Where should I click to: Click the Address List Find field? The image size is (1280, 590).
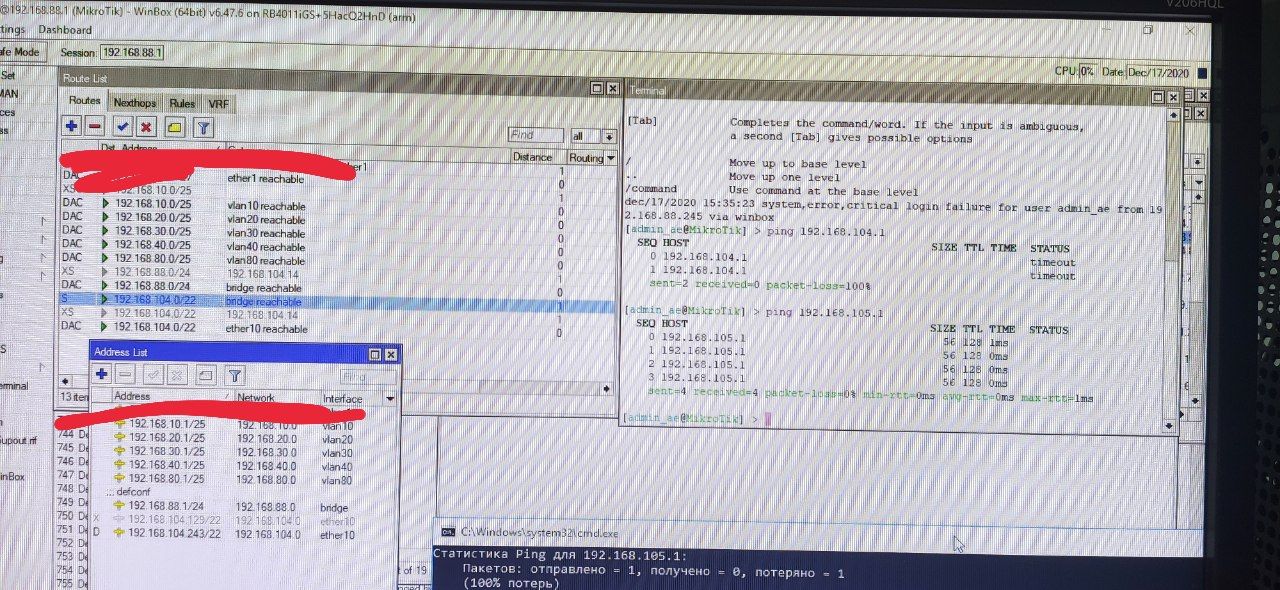367,377
